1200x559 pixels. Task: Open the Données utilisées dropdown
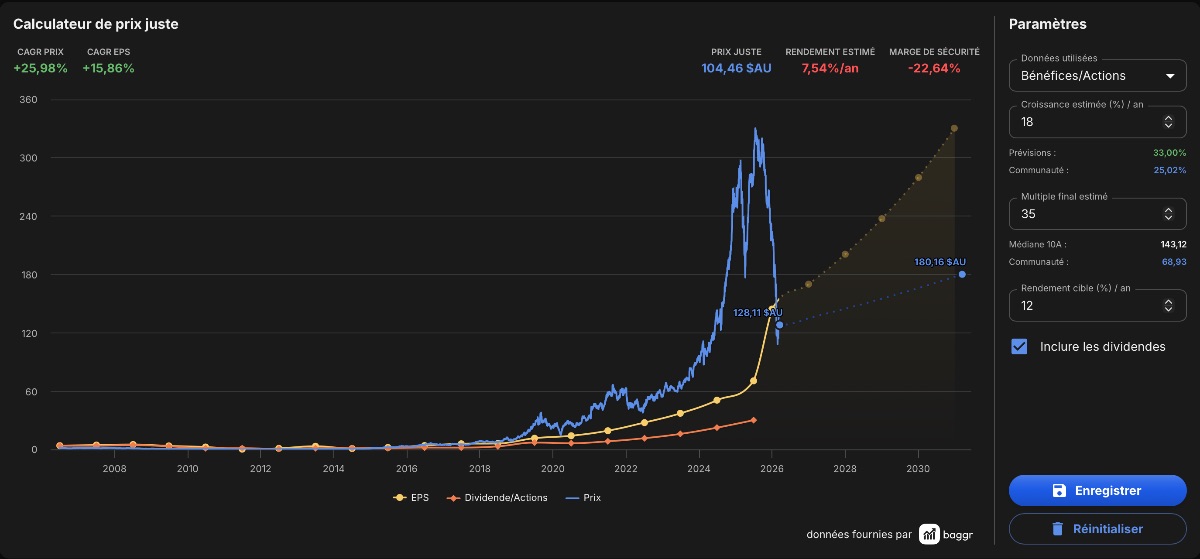click(x=1098, y=75)
